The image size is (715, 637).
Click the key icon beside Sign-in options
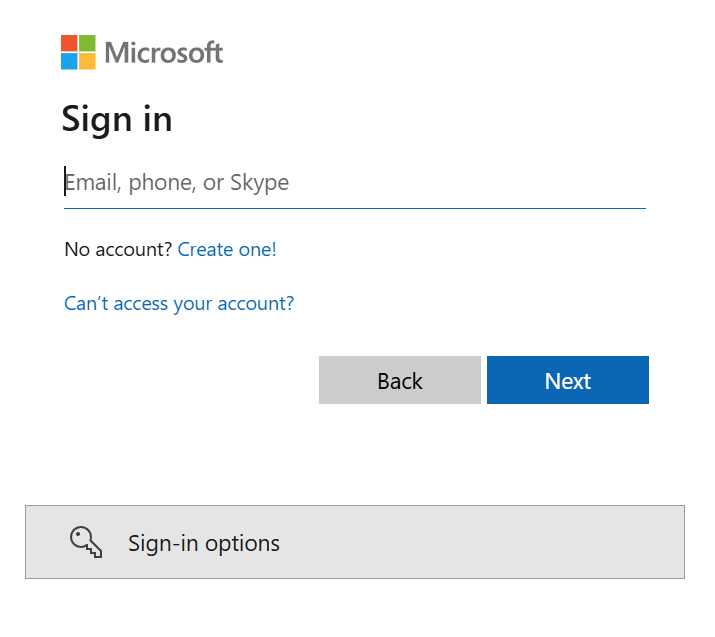[86, 542]
